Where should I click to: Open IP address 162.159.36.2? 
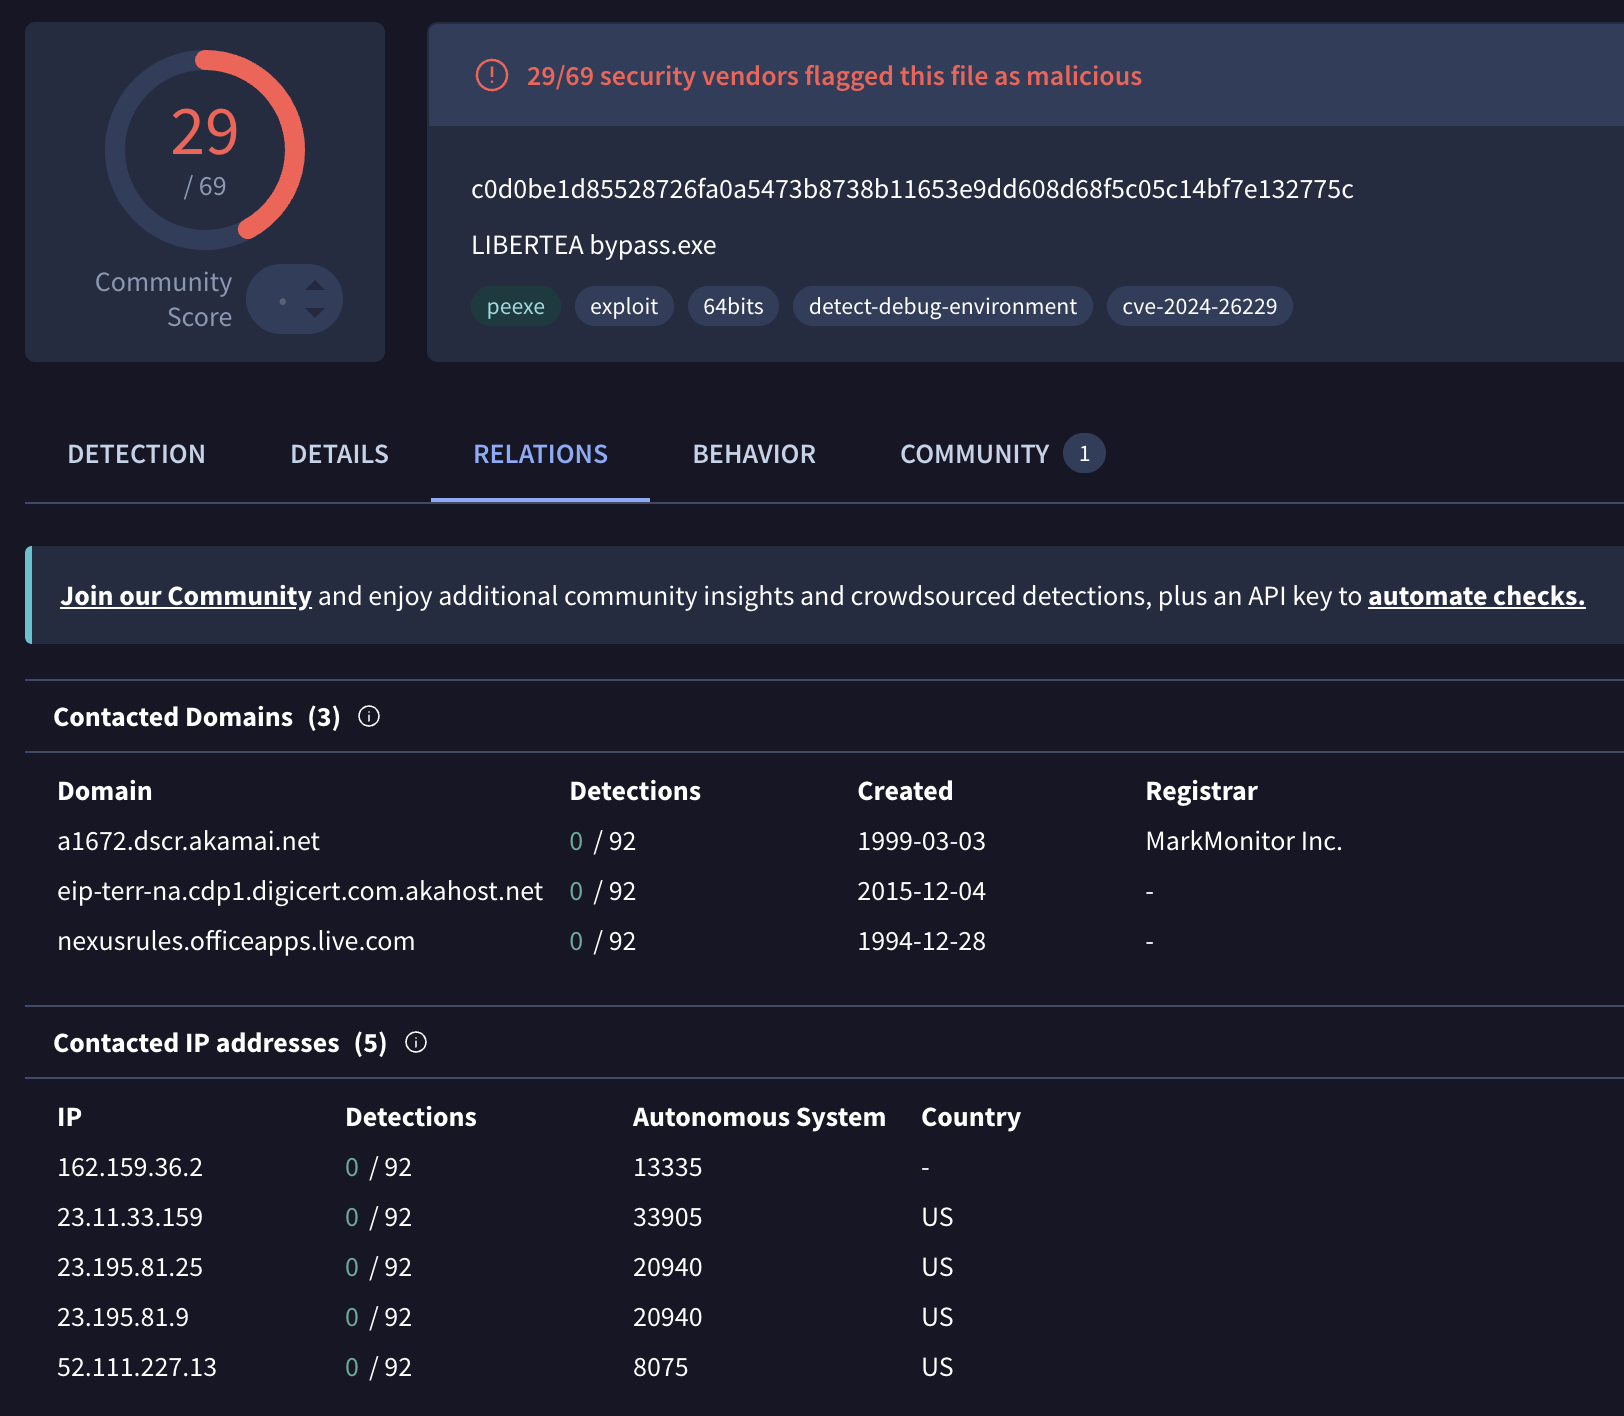[x=130, y=1167]
